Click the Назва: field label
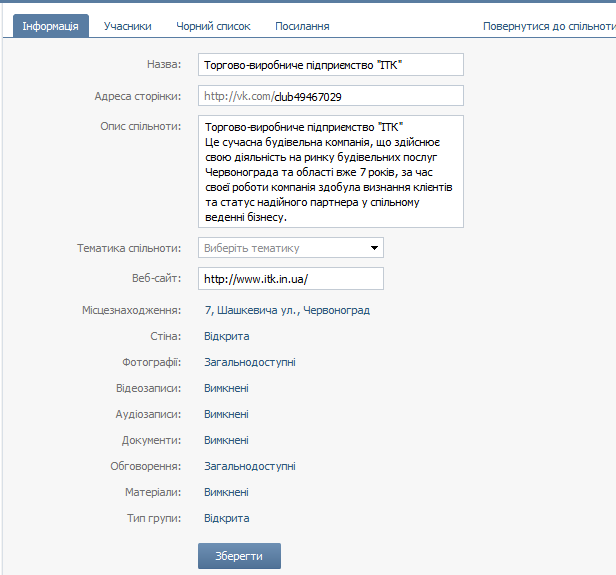 click(x=164, y=64)
